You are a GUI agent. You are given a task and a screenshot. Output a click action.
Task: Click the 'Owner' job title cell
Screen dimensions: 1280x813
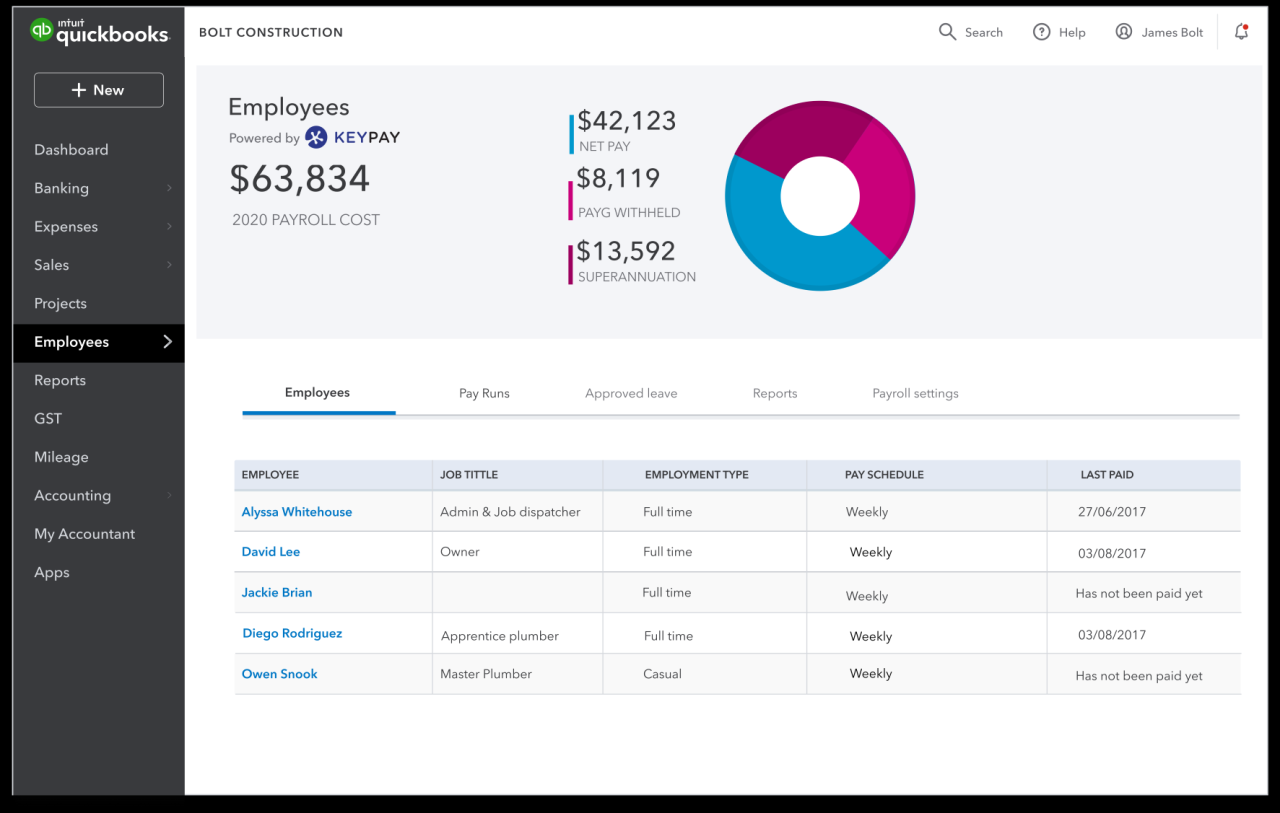tap(460, 552)
